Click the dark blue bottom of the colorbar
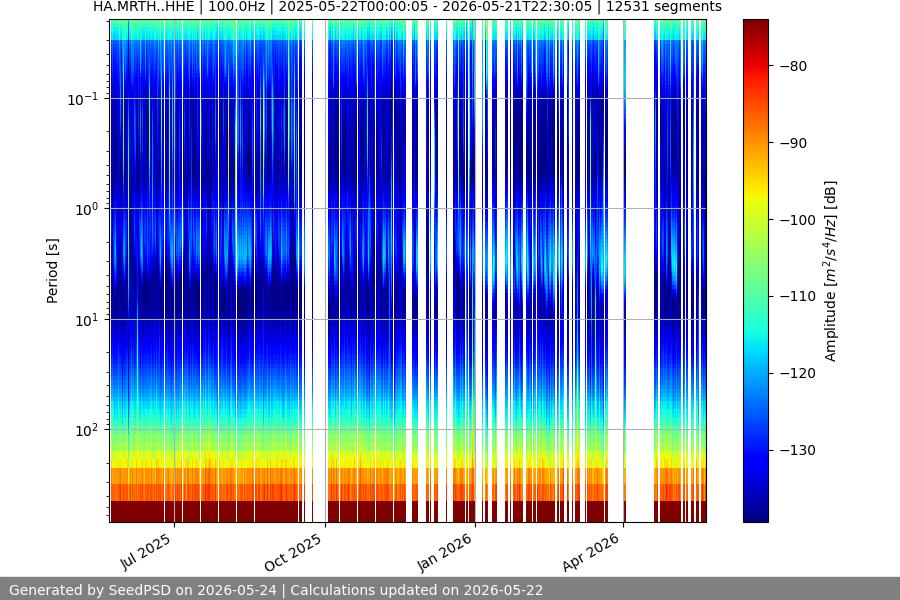This screenshot has height=600, width=900. (x=755, y=514)
